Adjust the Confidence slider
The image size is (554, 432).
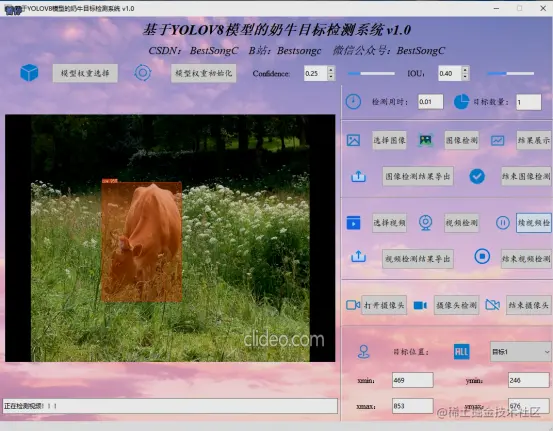point(371,73)
